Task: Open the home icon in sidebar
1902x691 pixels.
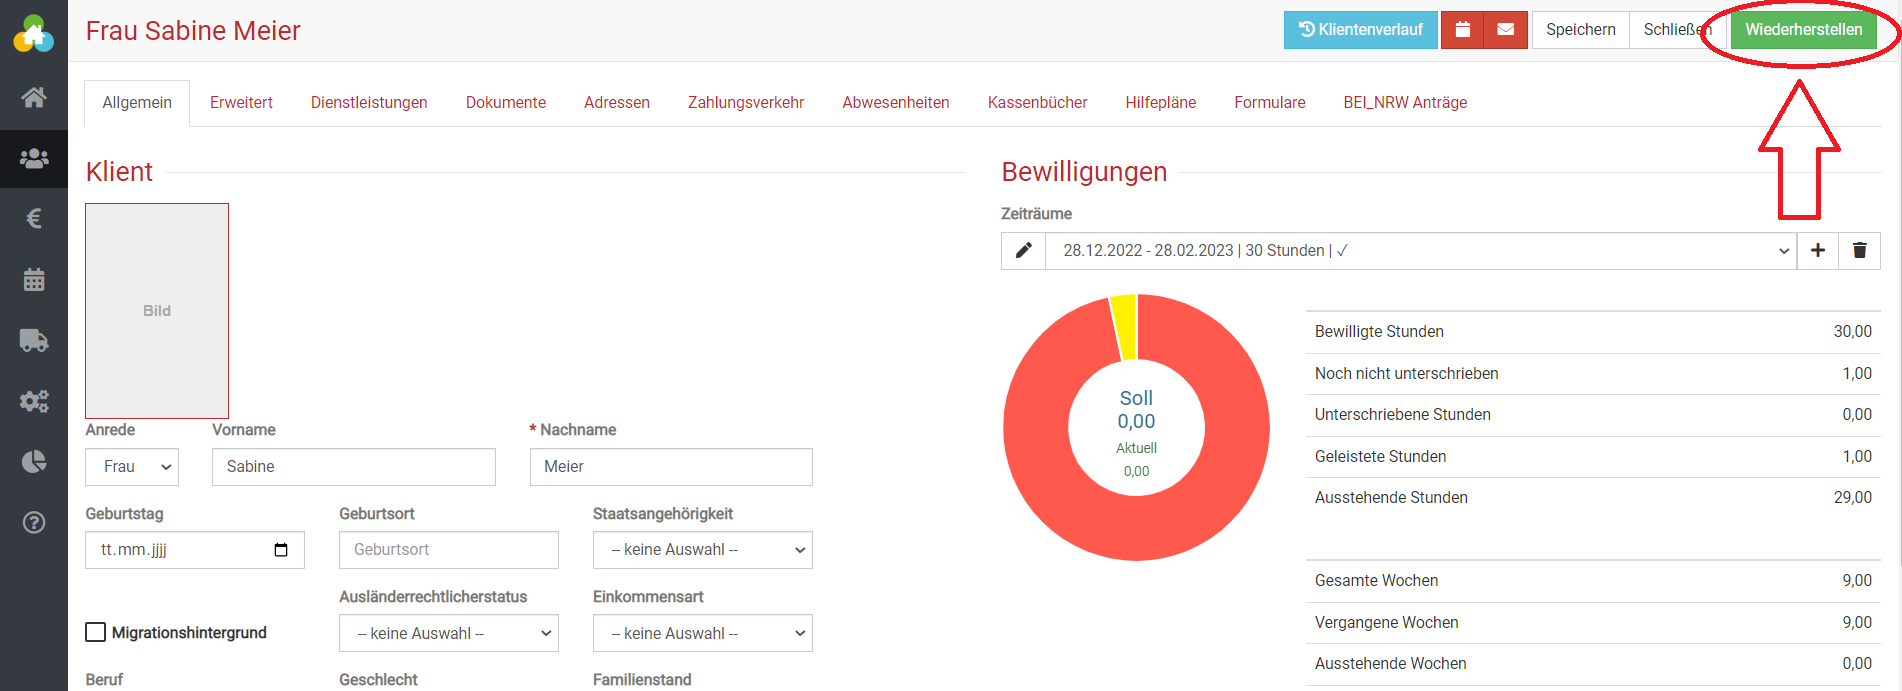Action: (34, 97)
